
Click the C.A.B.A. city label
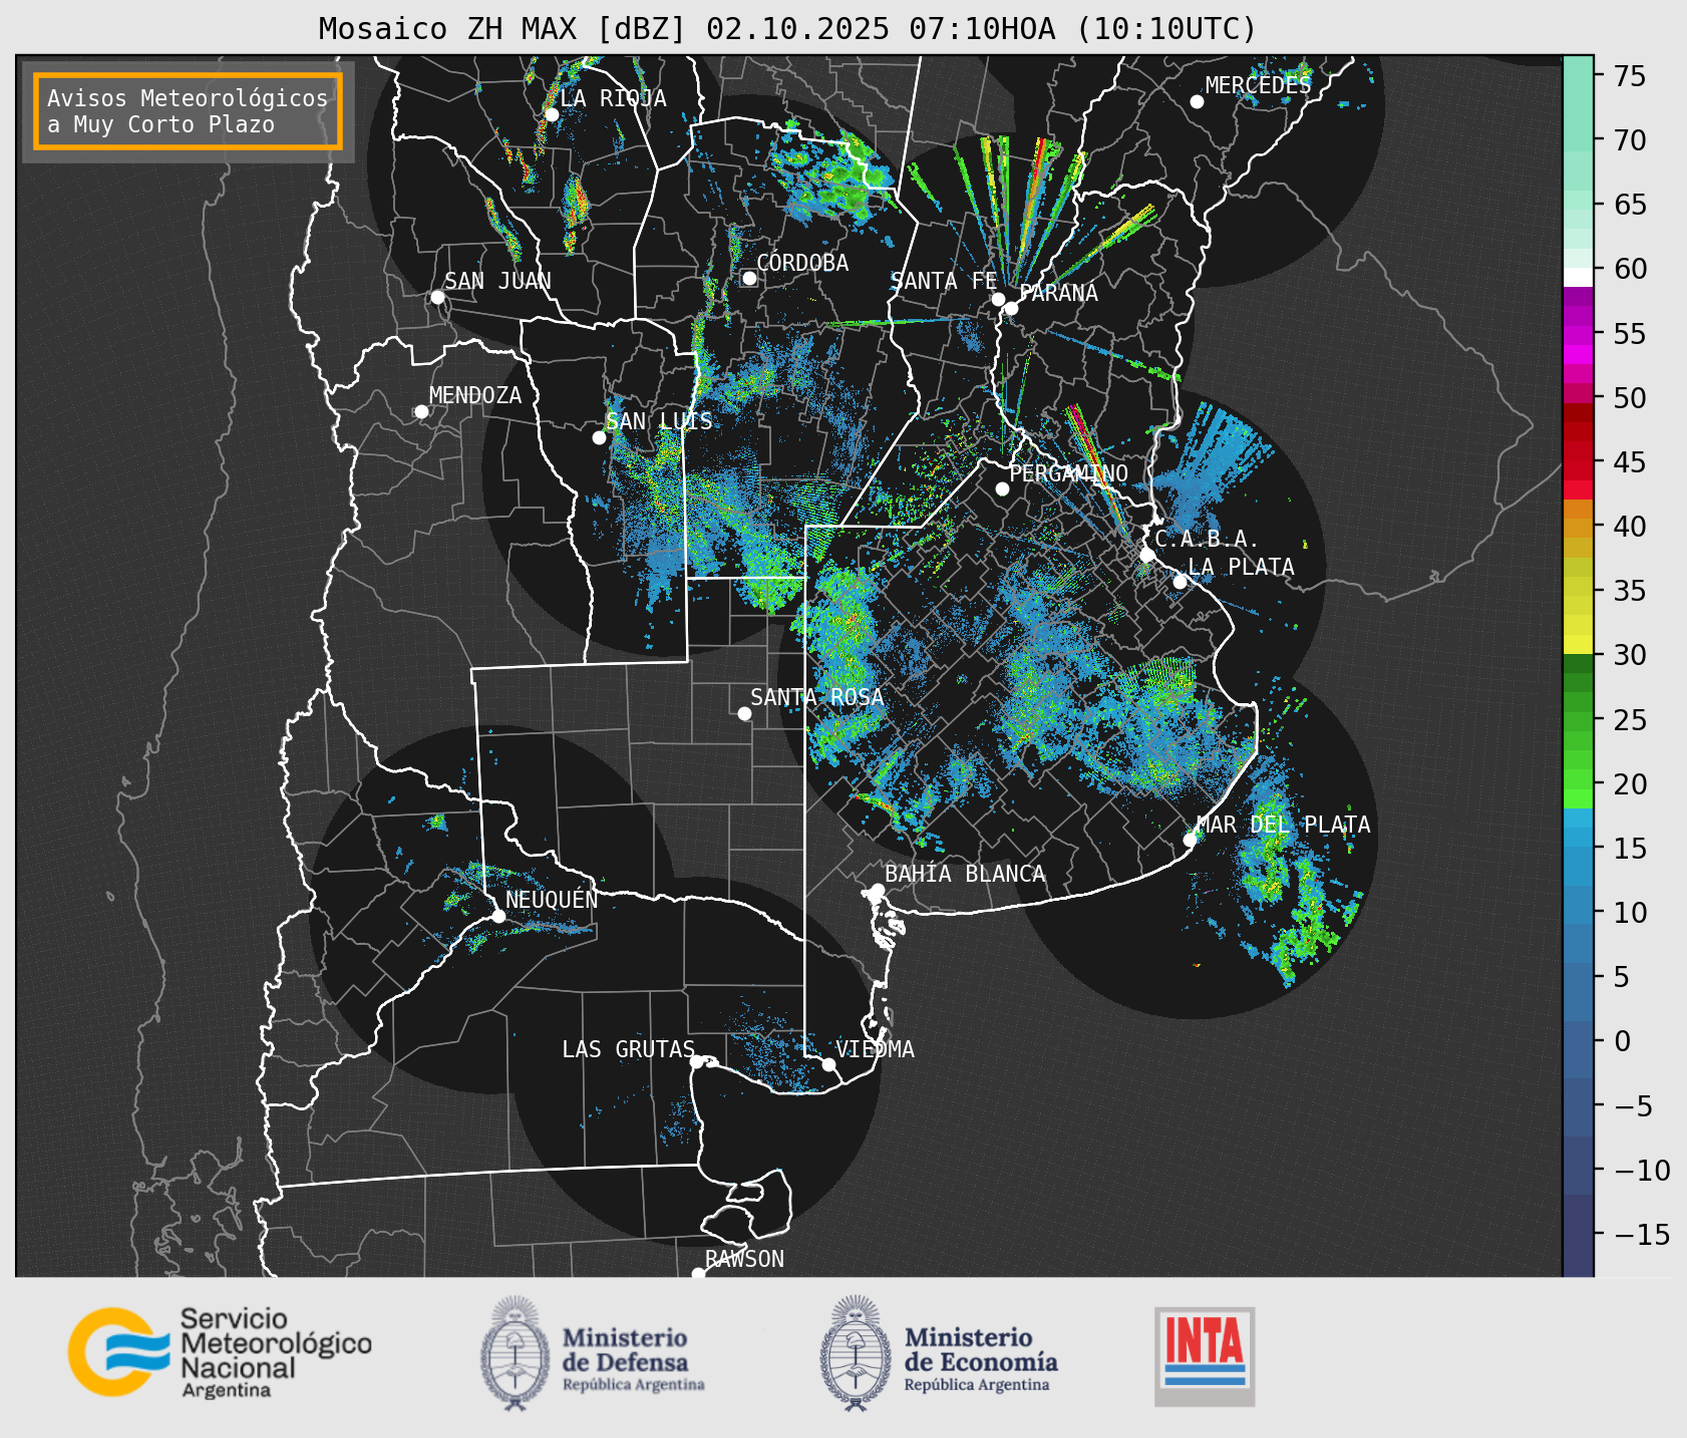[1206, 539]
